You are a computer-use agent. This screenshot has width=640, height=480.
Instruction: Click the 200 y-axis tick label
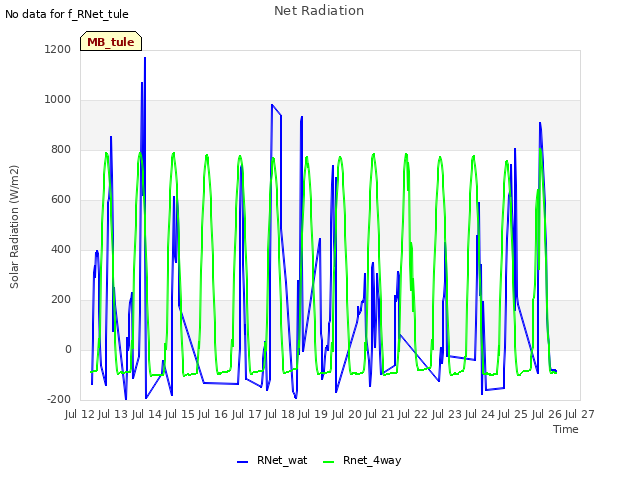tap(61, 300)
